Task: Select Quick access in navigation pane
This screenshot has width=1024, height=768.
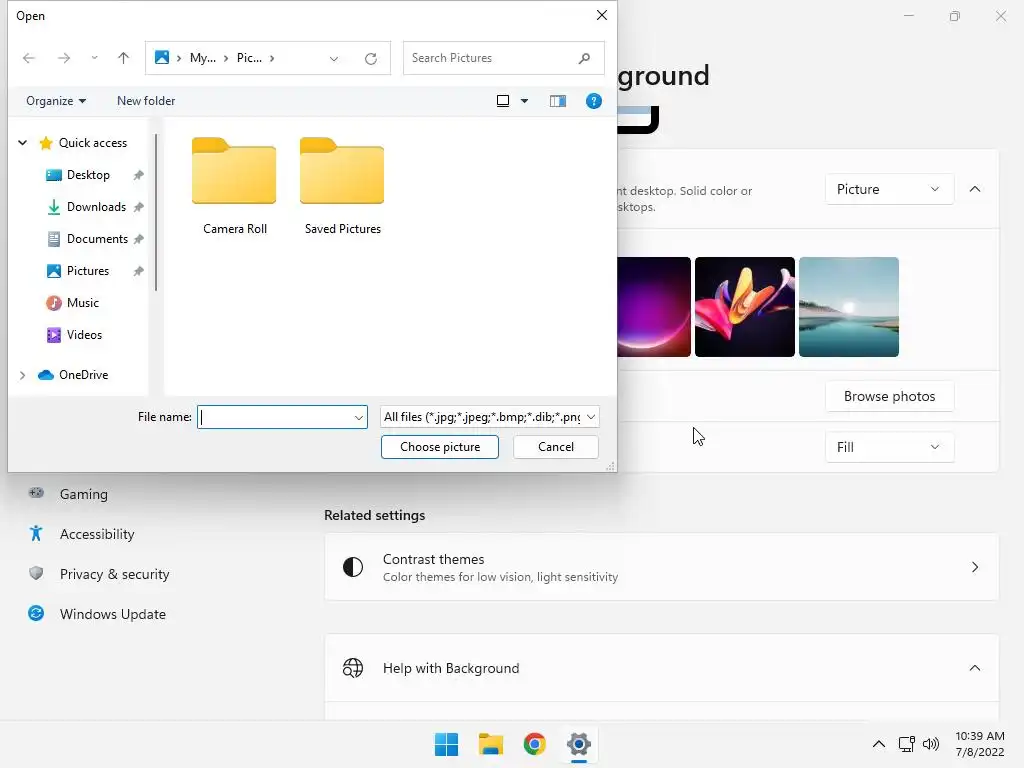Action: [x=93, y=142]
